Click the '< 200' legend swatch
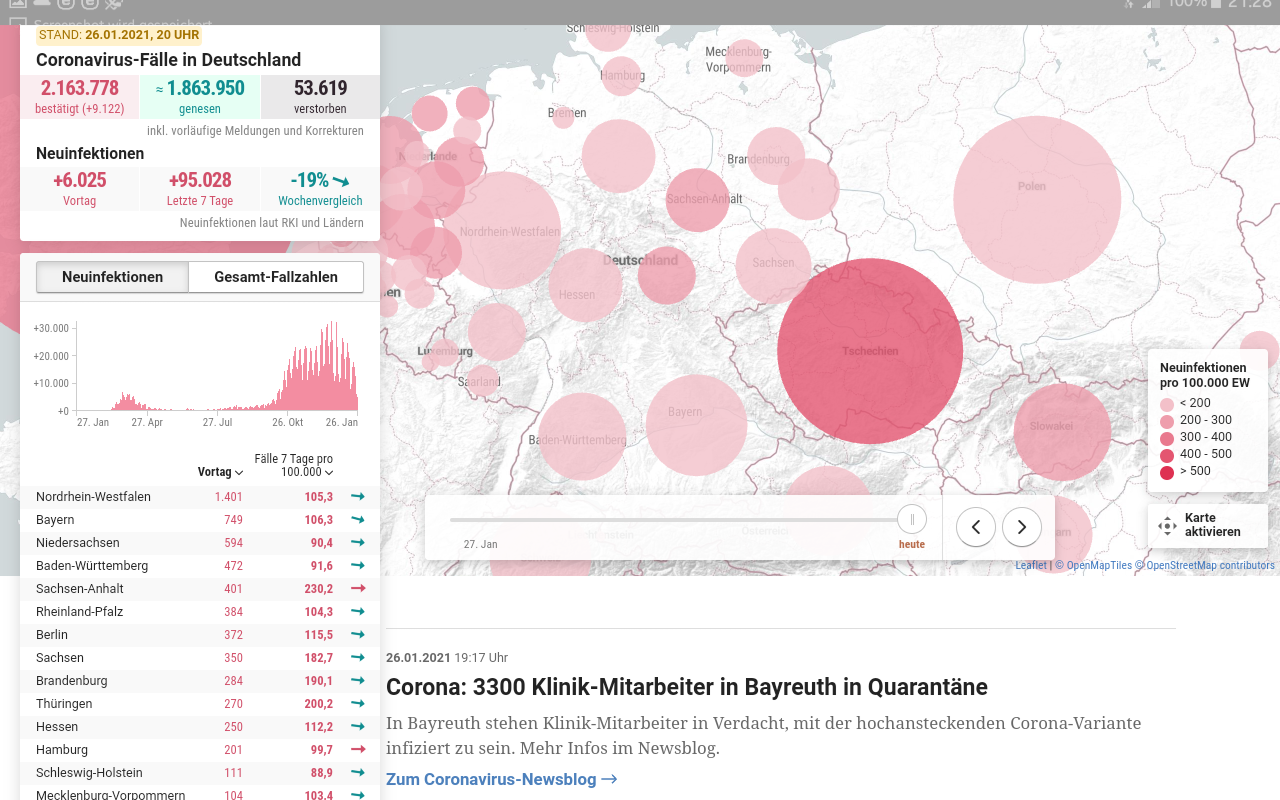Screen dimensions: 1280x800 point(1167,404)
